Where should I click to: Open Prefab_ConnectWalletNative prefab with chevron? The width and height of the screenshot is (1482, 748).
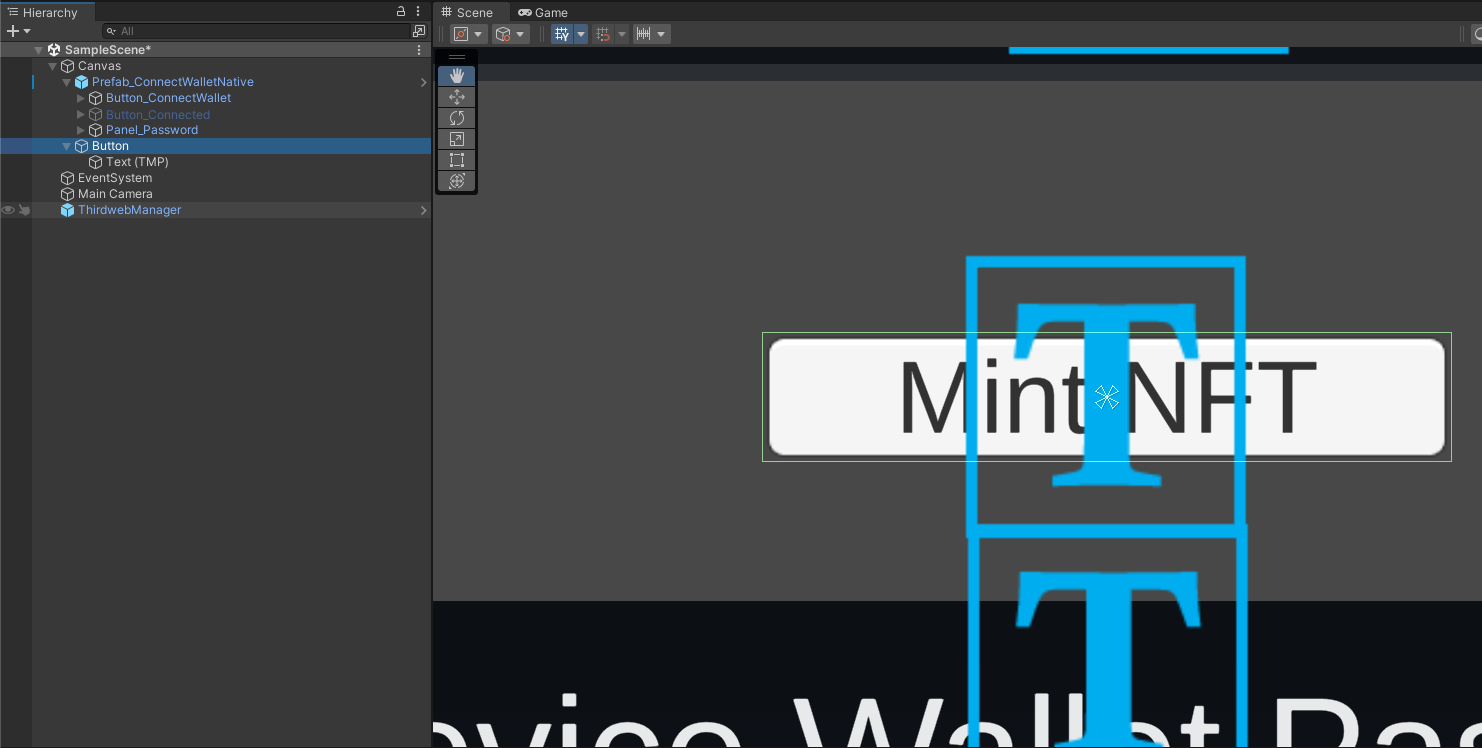click(x=424, y=82)
